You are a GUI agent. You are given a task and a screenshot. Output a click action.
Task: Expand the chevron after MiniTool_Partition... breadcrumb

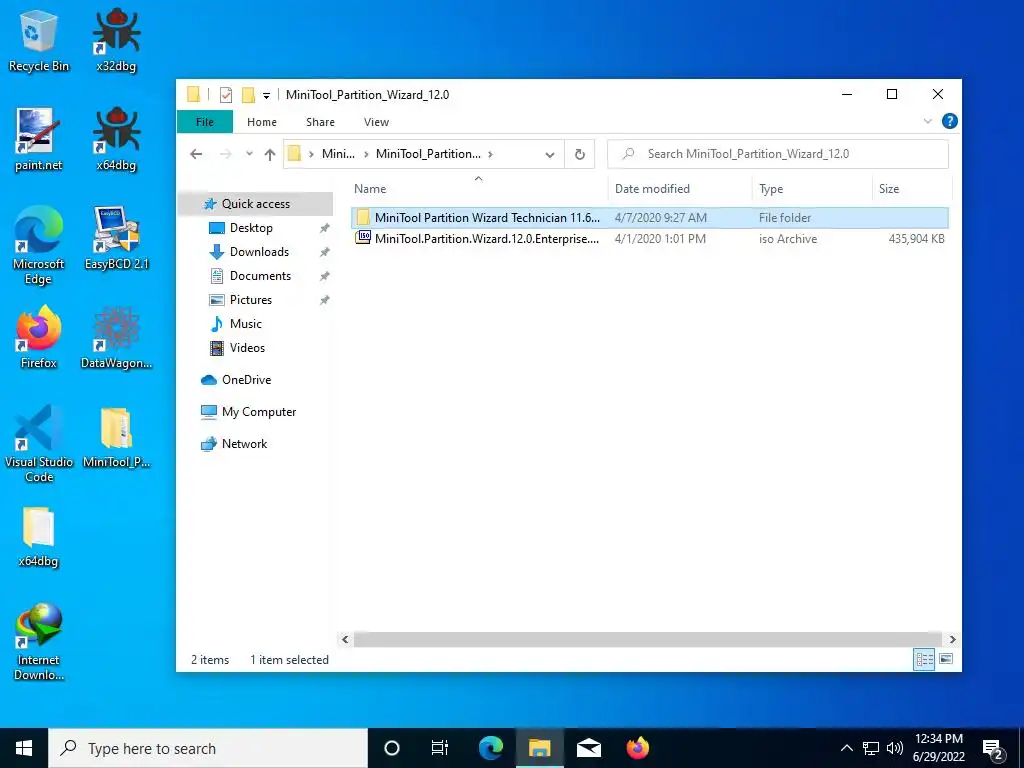pos(490,154)
